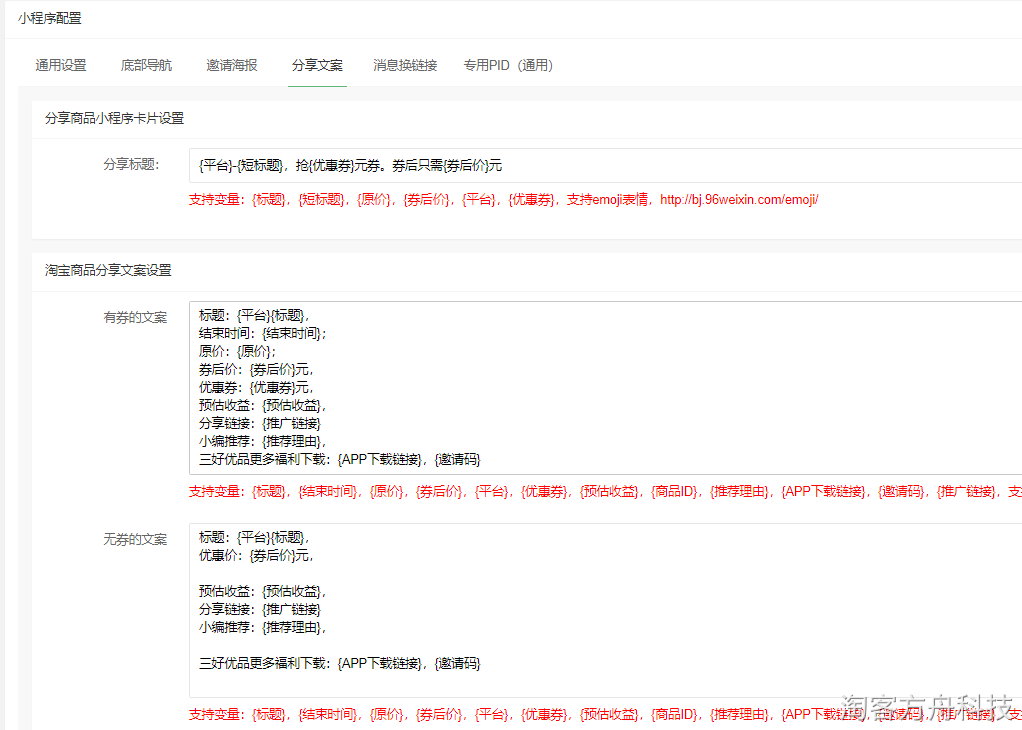This screenshot has height=730, width=1022.
Task: Click the 小编推荐 line in 有券的文案
Action: tap(263, 441)
